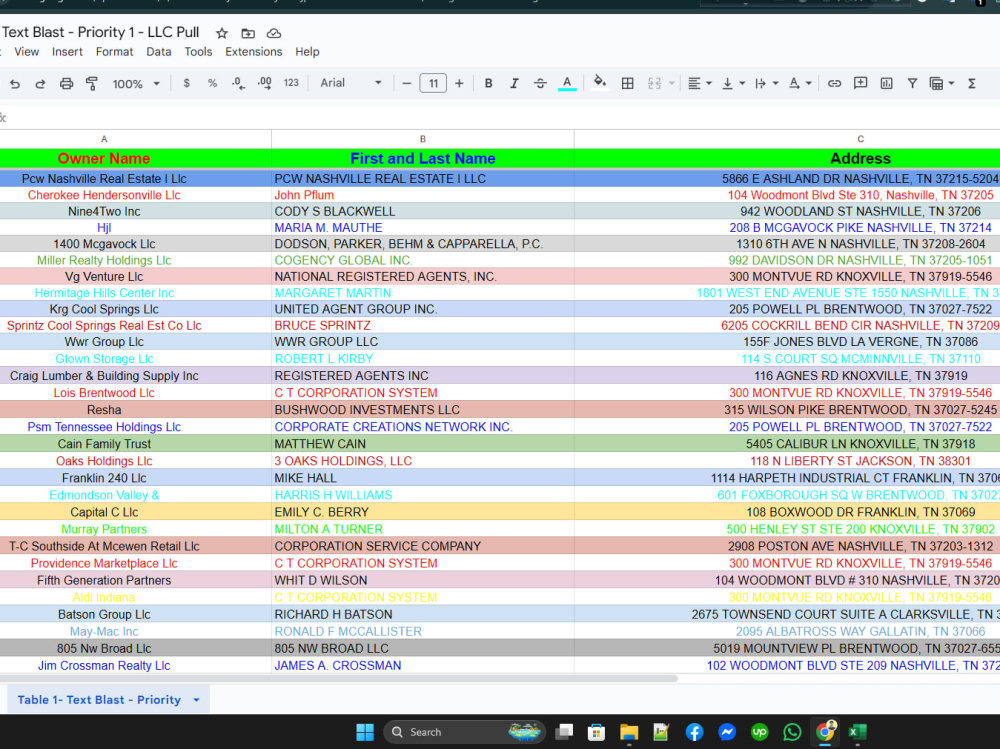
Task: Click the horizontal scrollbar below the sheet
Action: tap(338, 679)
